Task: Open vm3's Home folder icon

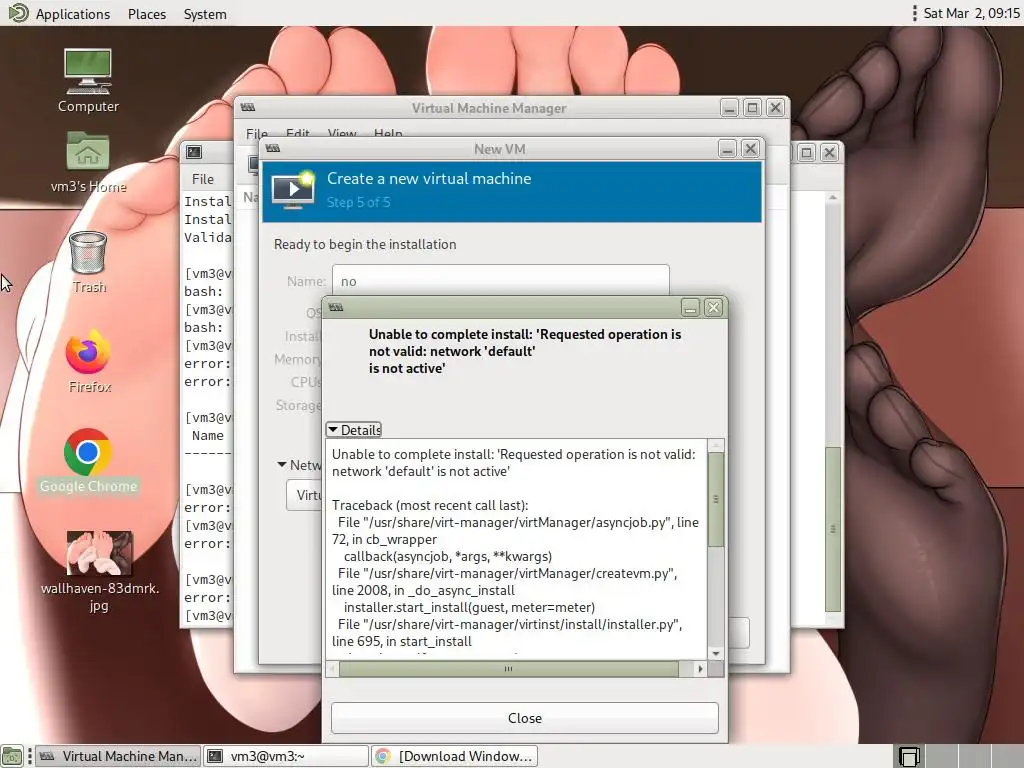Action: pyautogui.click(x=88, y=162)
